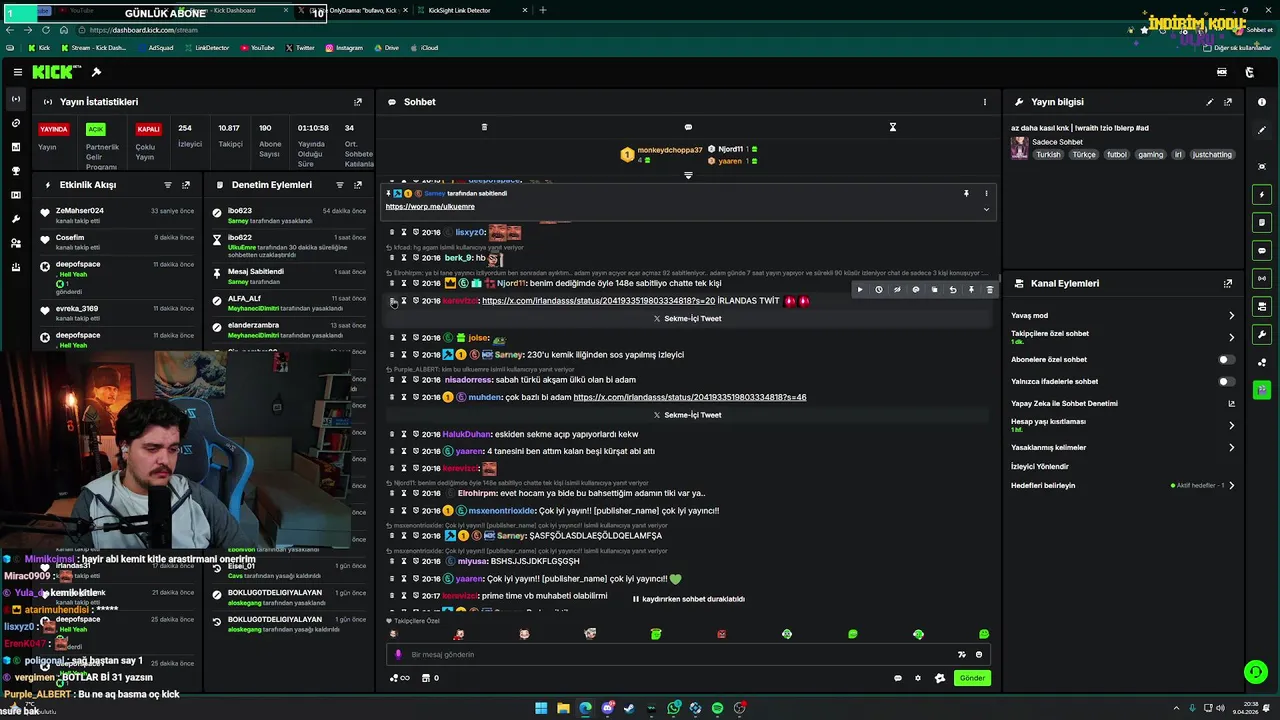This screenshot has height=720, width=1280.
Task: Open the link icon in left sidebar
Action: pyautogui.click(x=15, y=123)
